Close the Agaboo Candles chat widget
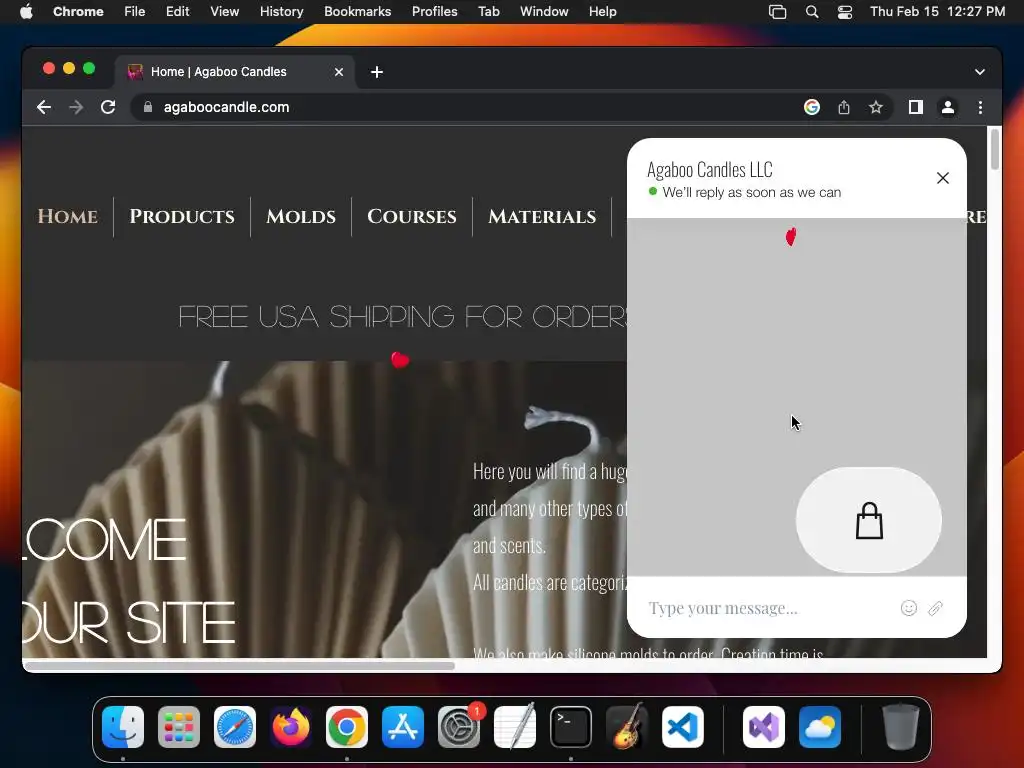1024x768 pixels. (x=942, y=178)
